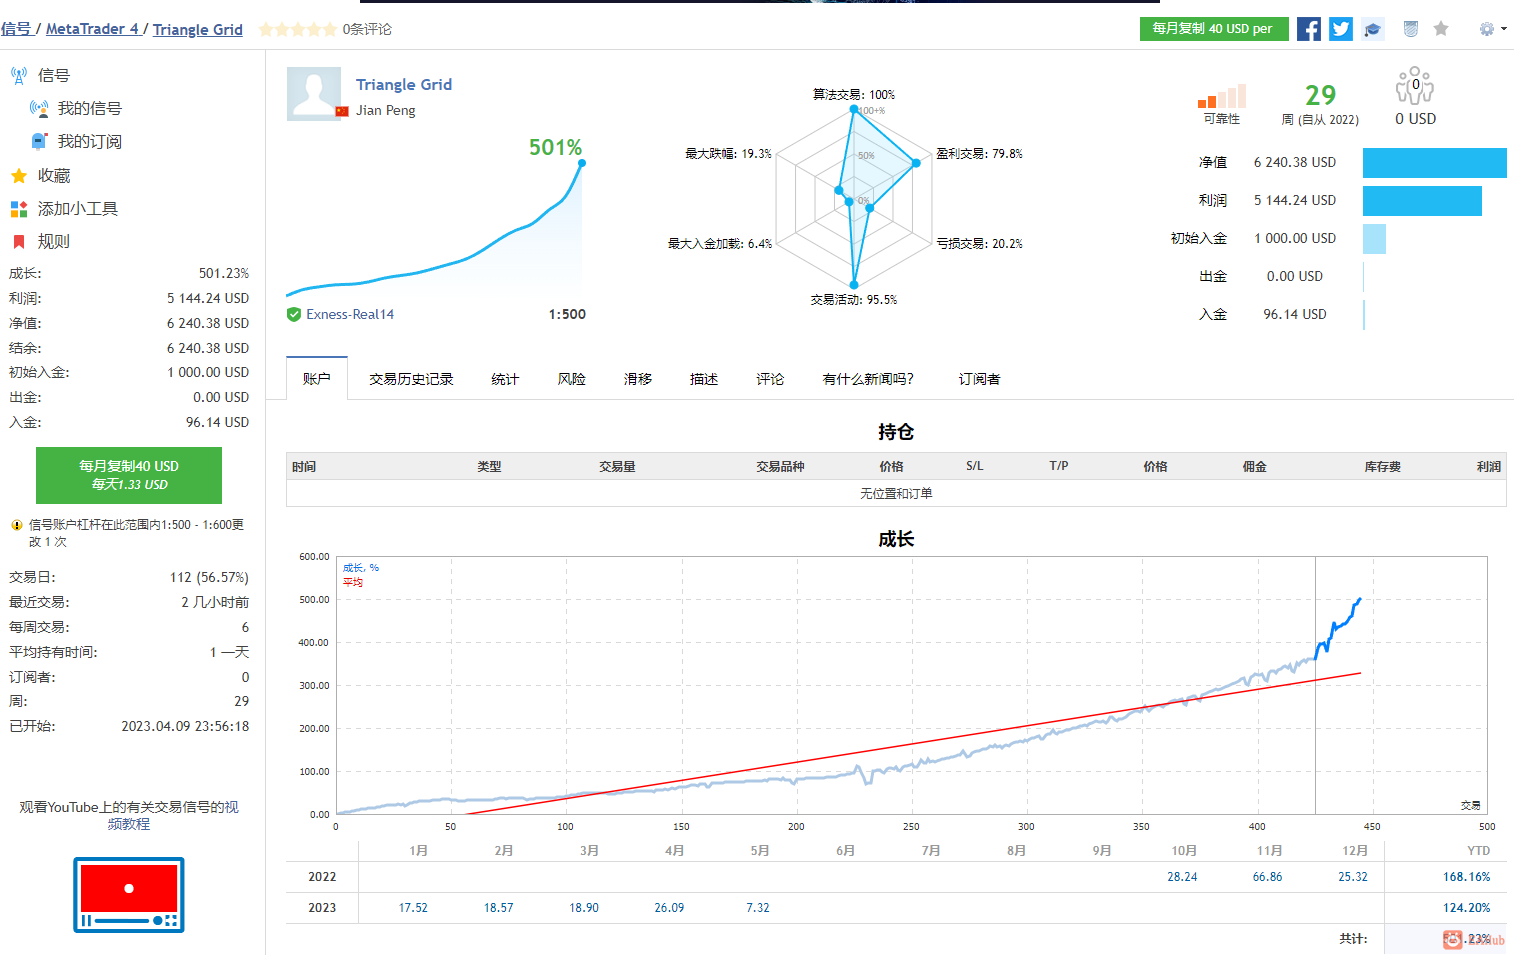This screenshot has height=955, width=1514.
Task: Click the 168.16% YTD value for 2022
Action: [x=1467, y=877]
